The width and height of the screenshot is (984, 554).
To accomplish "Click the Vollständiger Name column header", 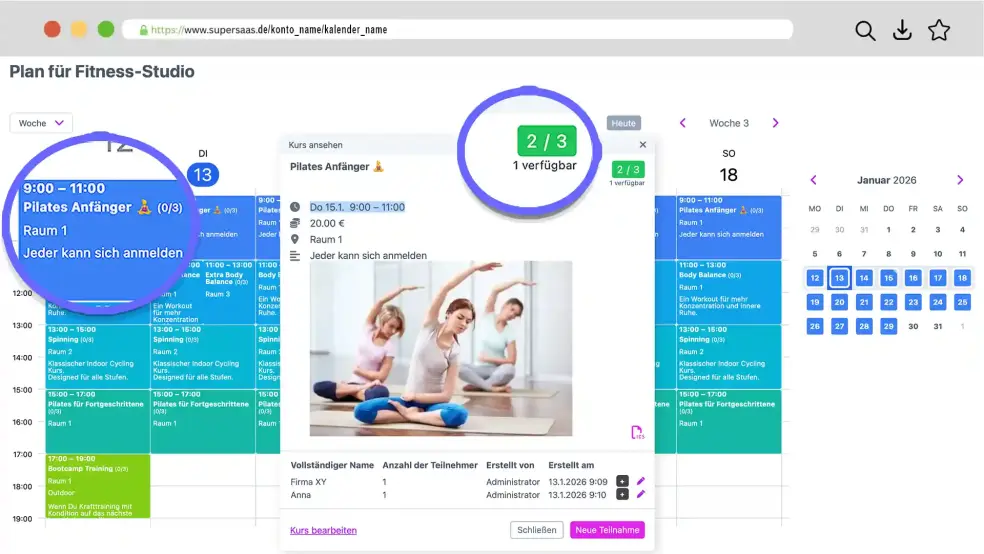I will [332, 465].
